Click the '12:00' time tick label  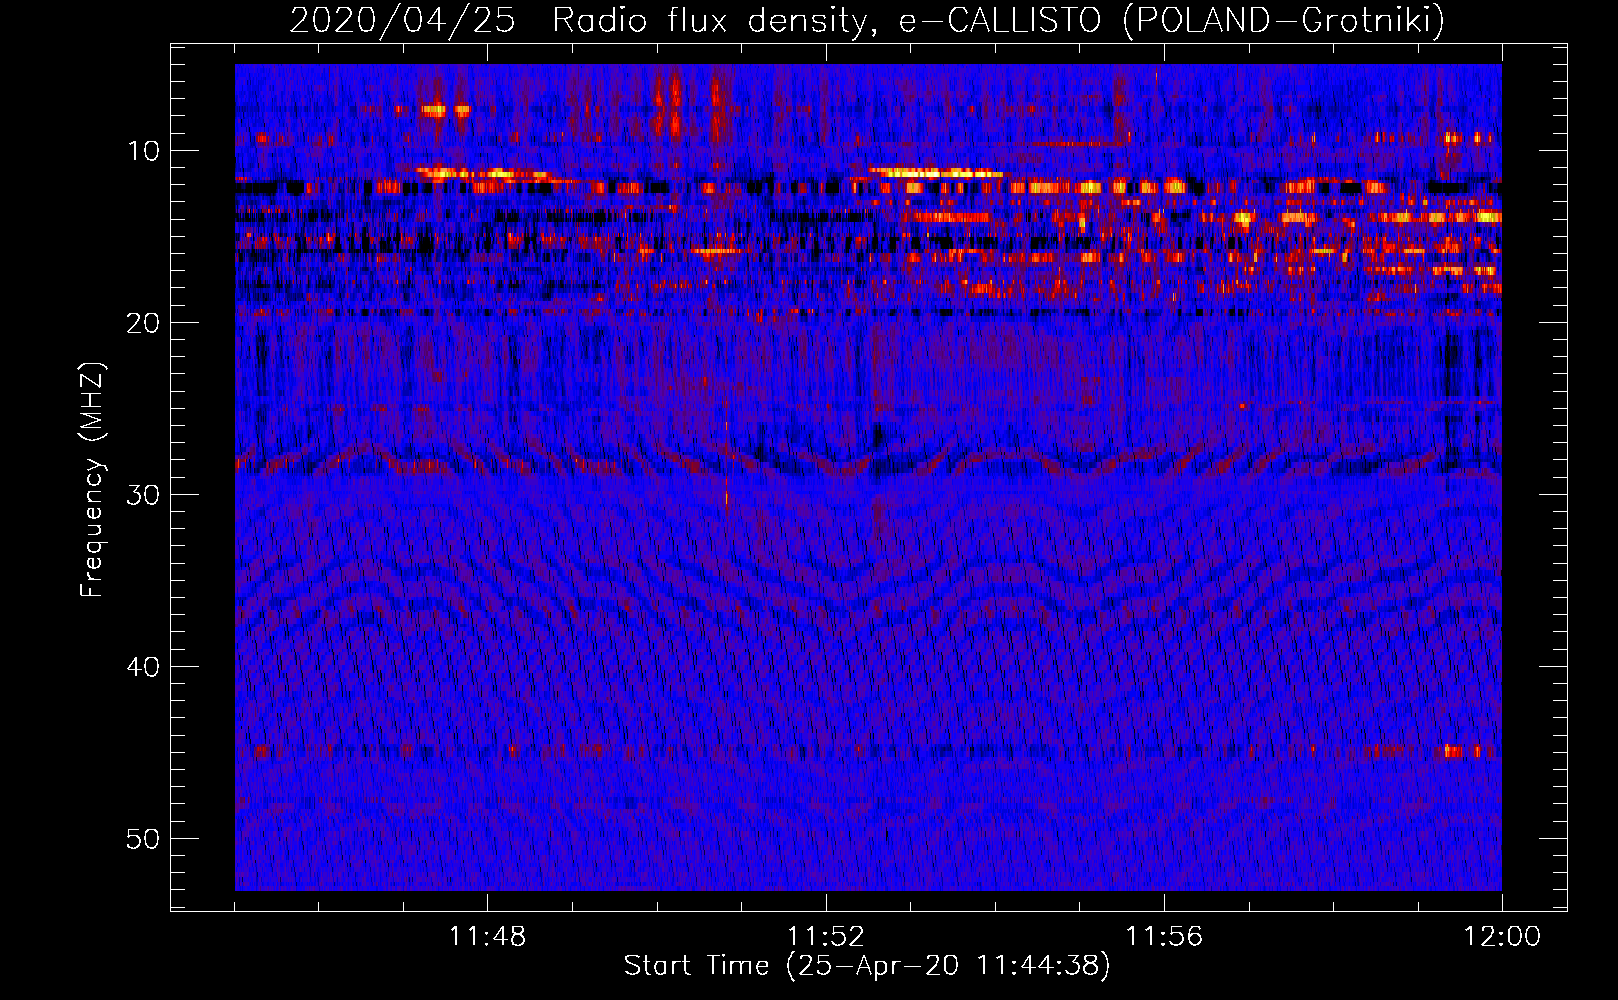pos(1502,937)
